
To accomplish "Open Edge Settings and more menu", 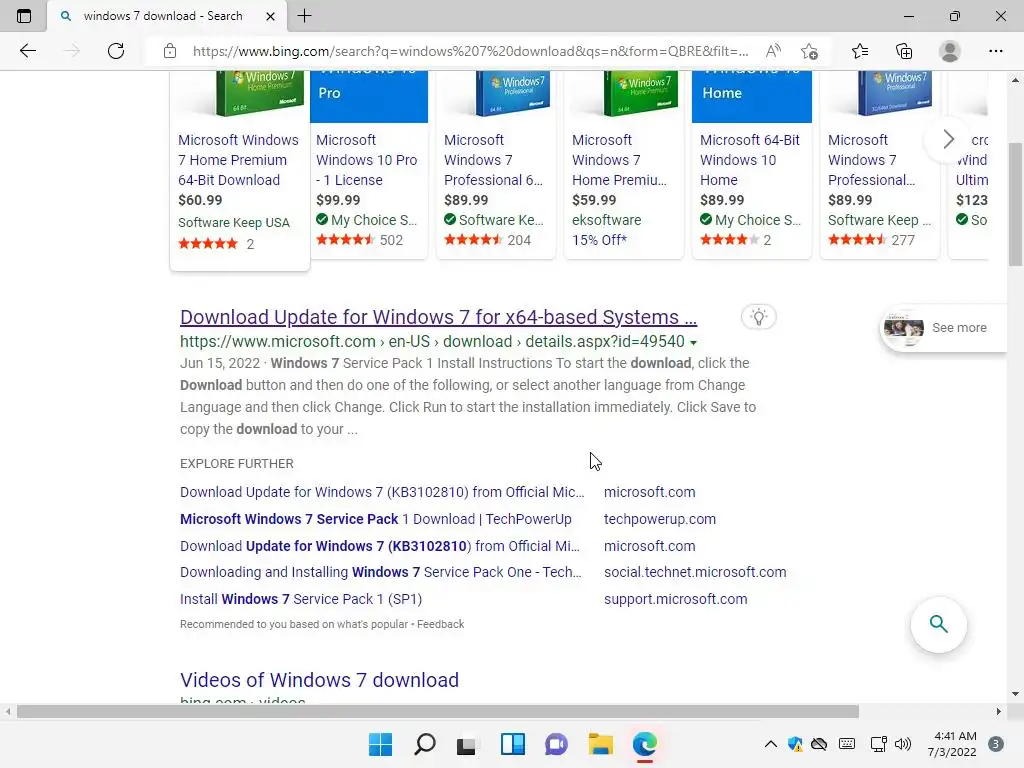I will 995,51.
